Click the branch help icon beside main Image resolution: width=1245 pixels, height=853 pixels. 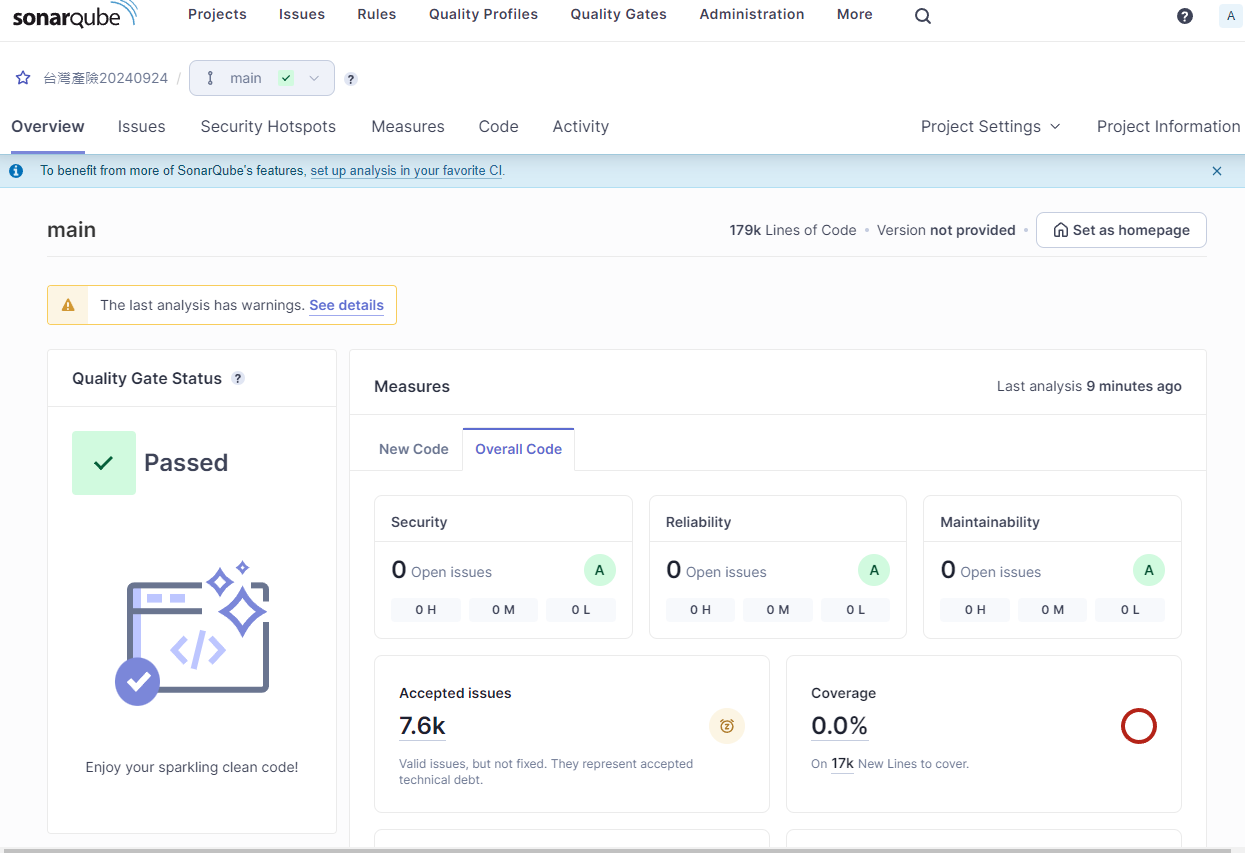(351, 79)
